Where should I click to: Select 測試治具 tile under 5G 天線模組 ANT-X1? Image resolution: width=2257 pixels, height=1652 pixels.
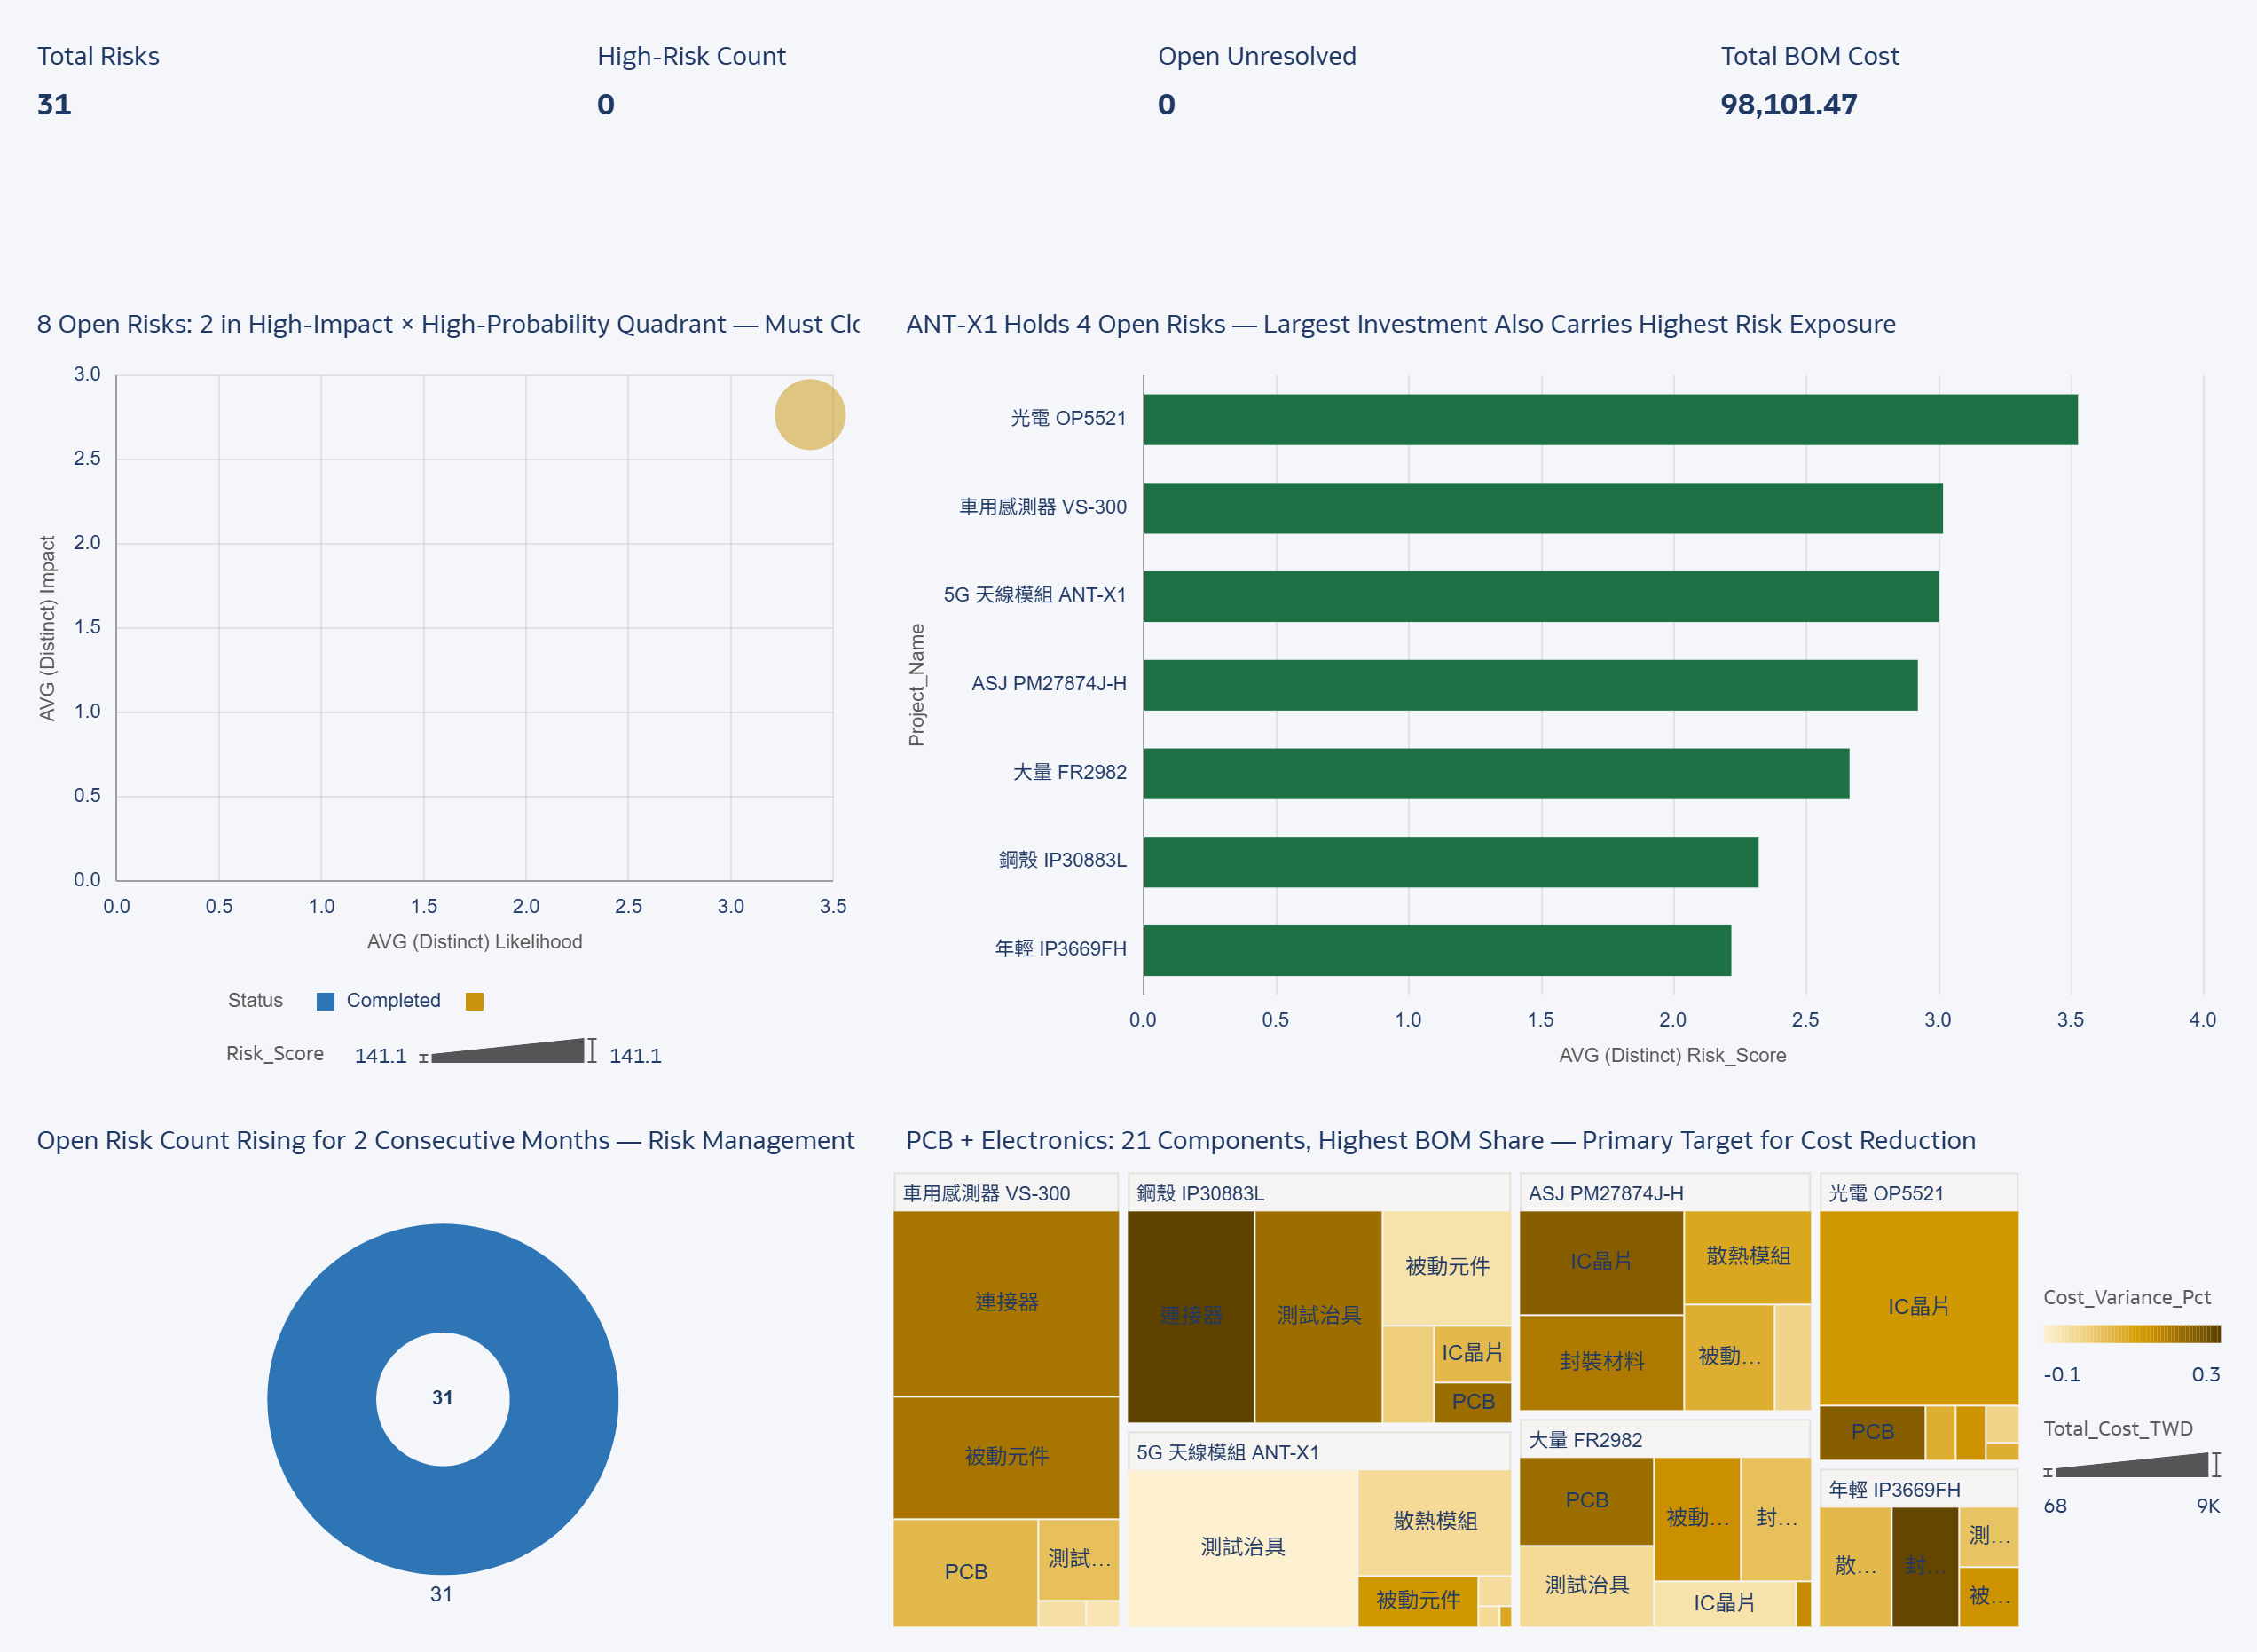click(1242, 1546)
